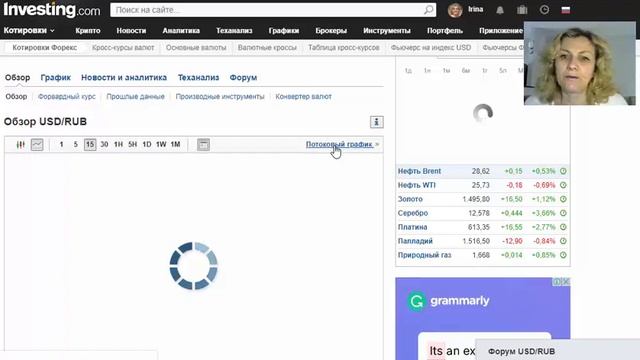The width and height of the screenshot is (640, 360).
Task: Select 30 minute chart interval
Action: point(104,144)
